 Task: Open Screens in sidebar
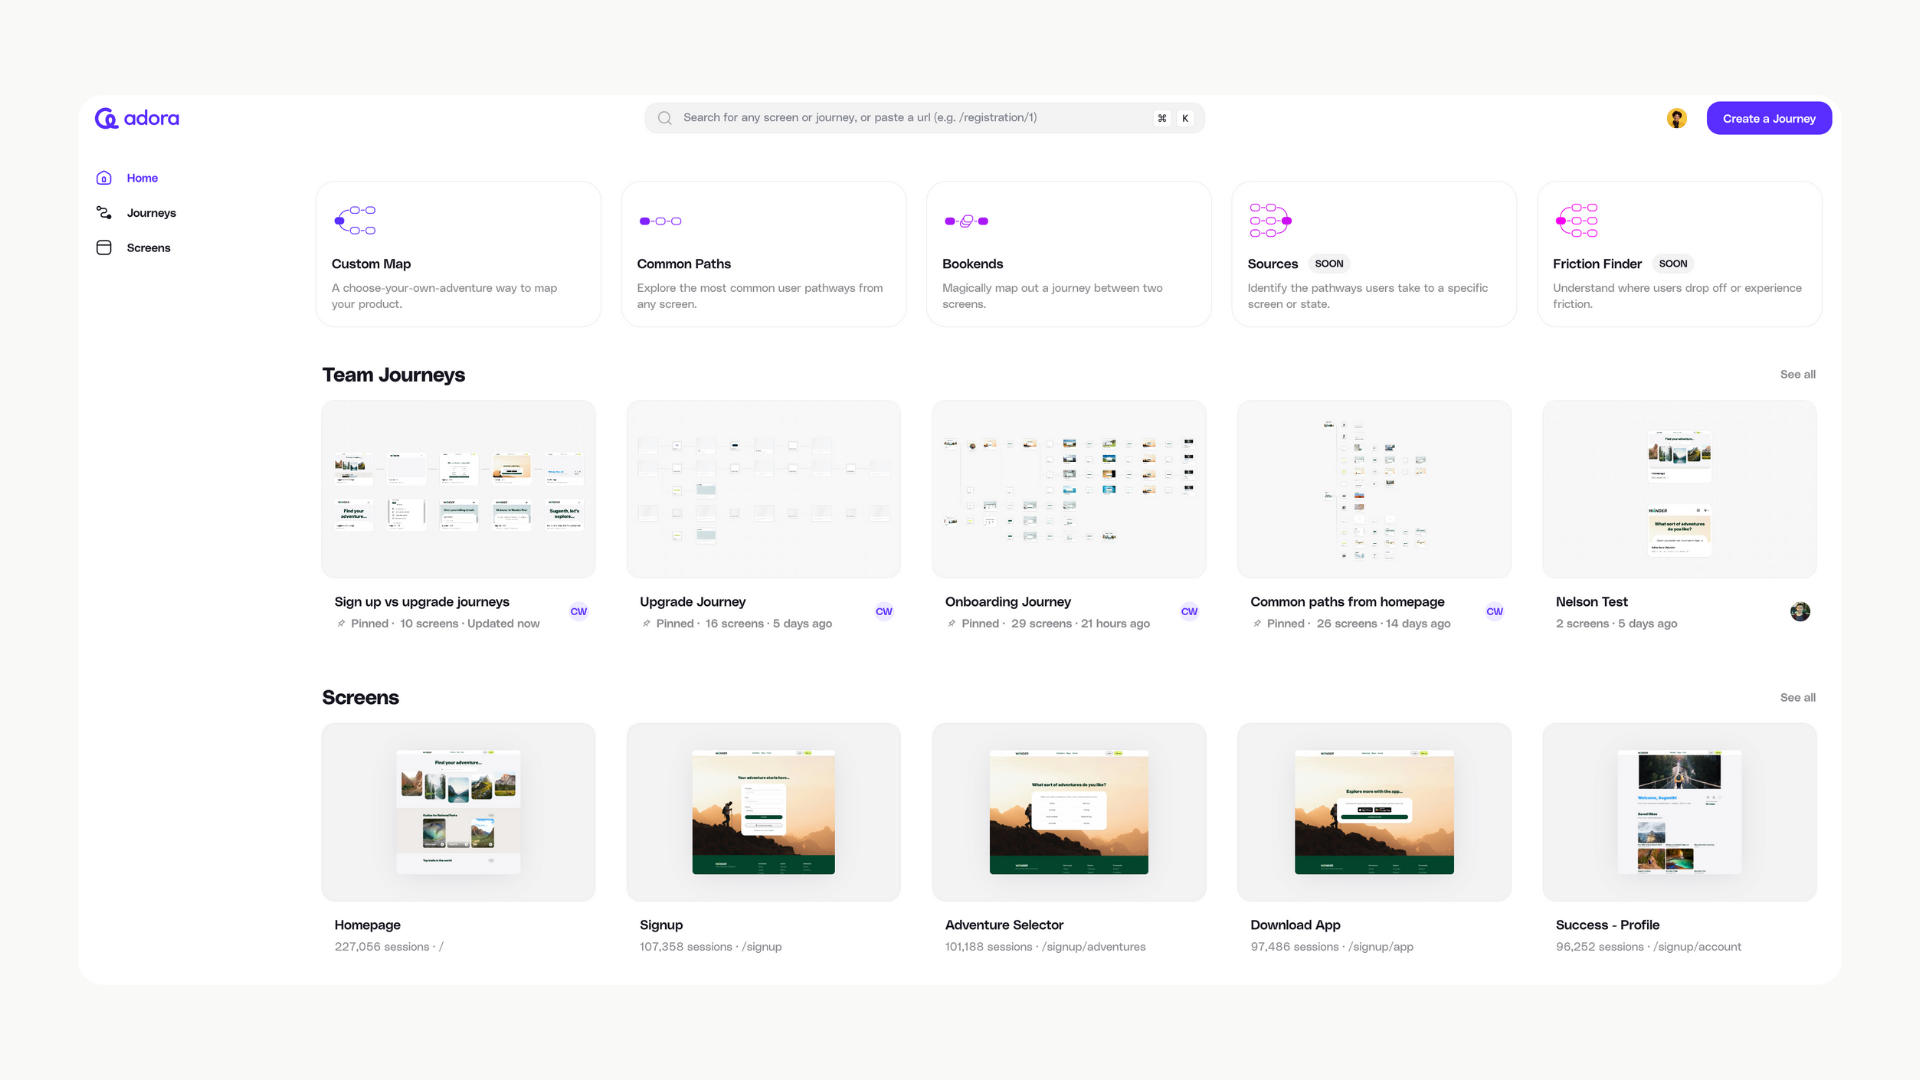point(148,248)
